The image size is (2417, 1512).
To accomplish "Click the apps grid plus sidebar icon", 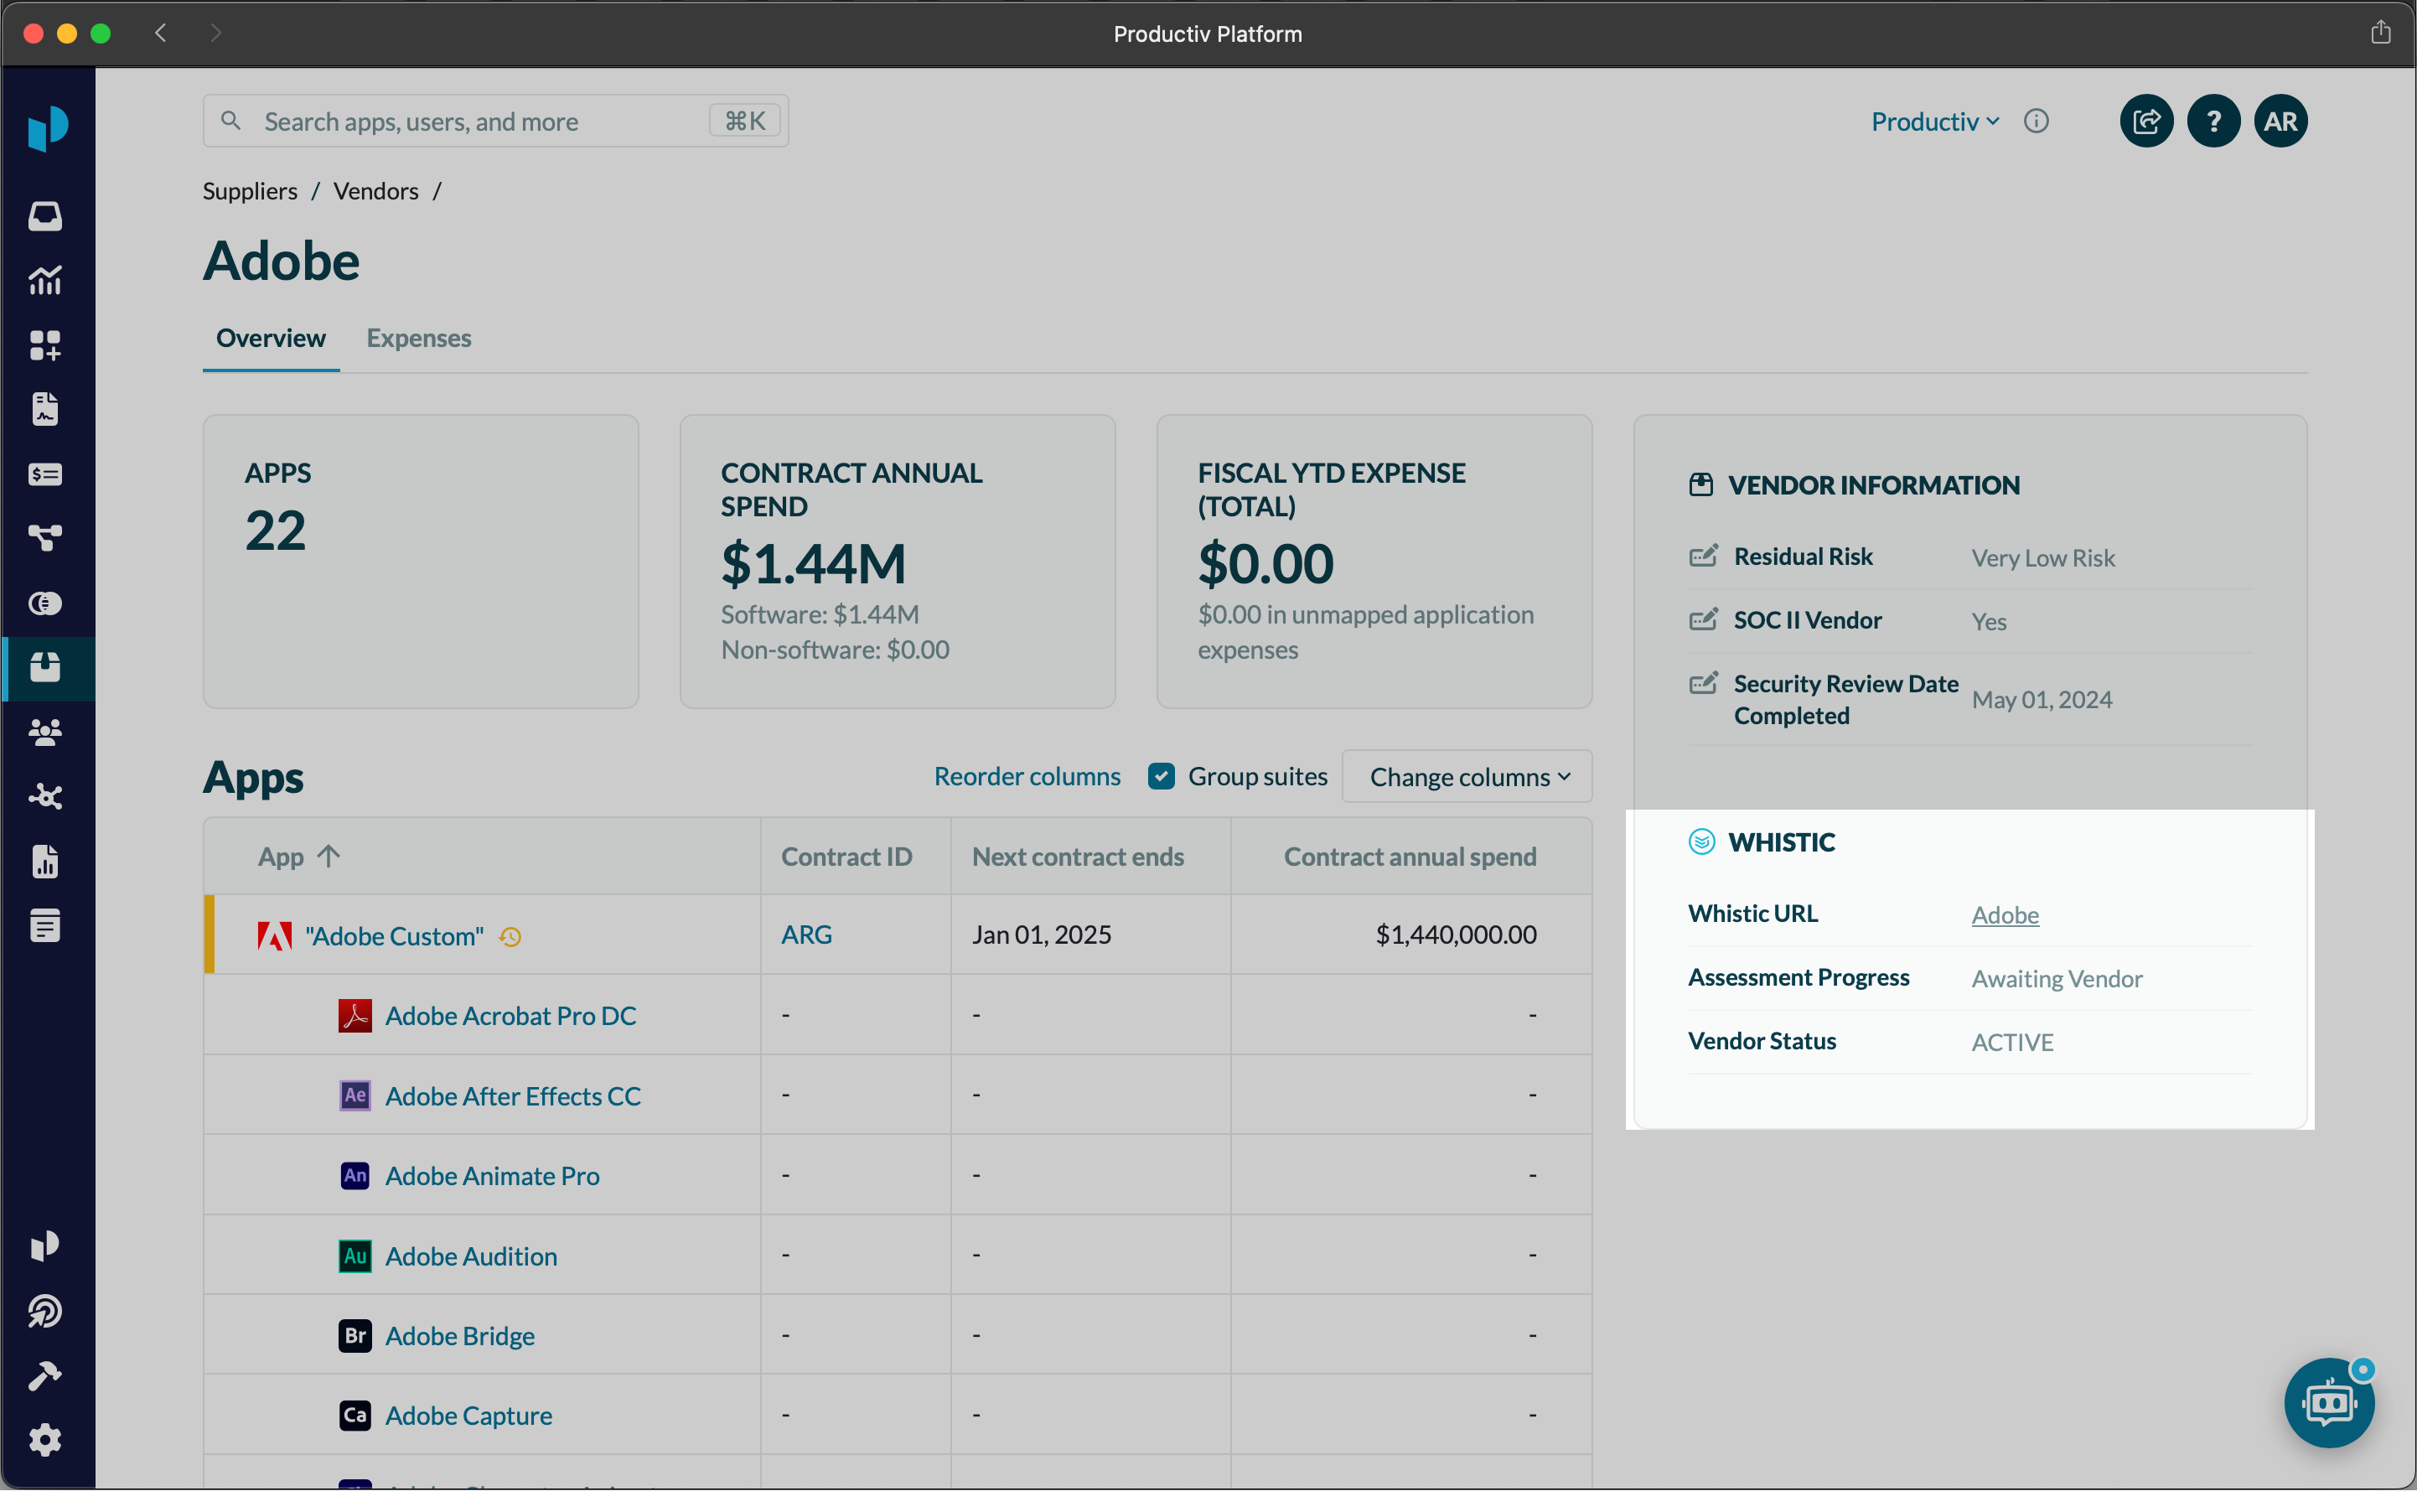I will coord(45,345).
